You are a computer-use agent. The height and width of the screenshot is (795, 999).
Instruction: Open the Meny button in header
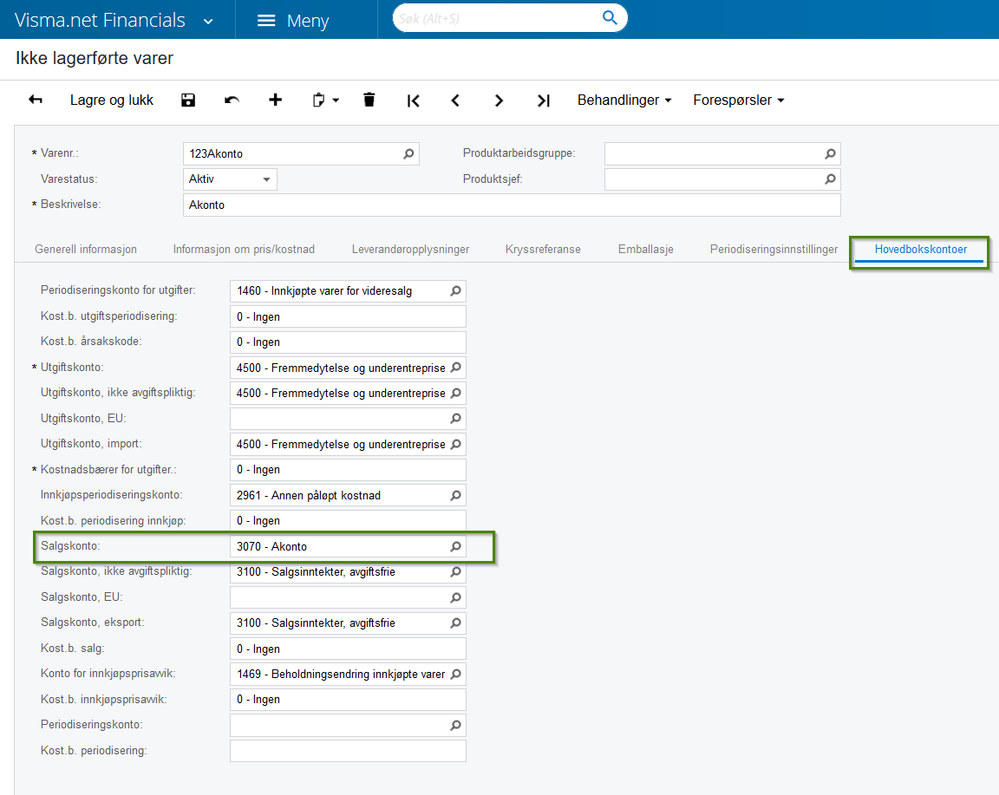tap(294, 20)
